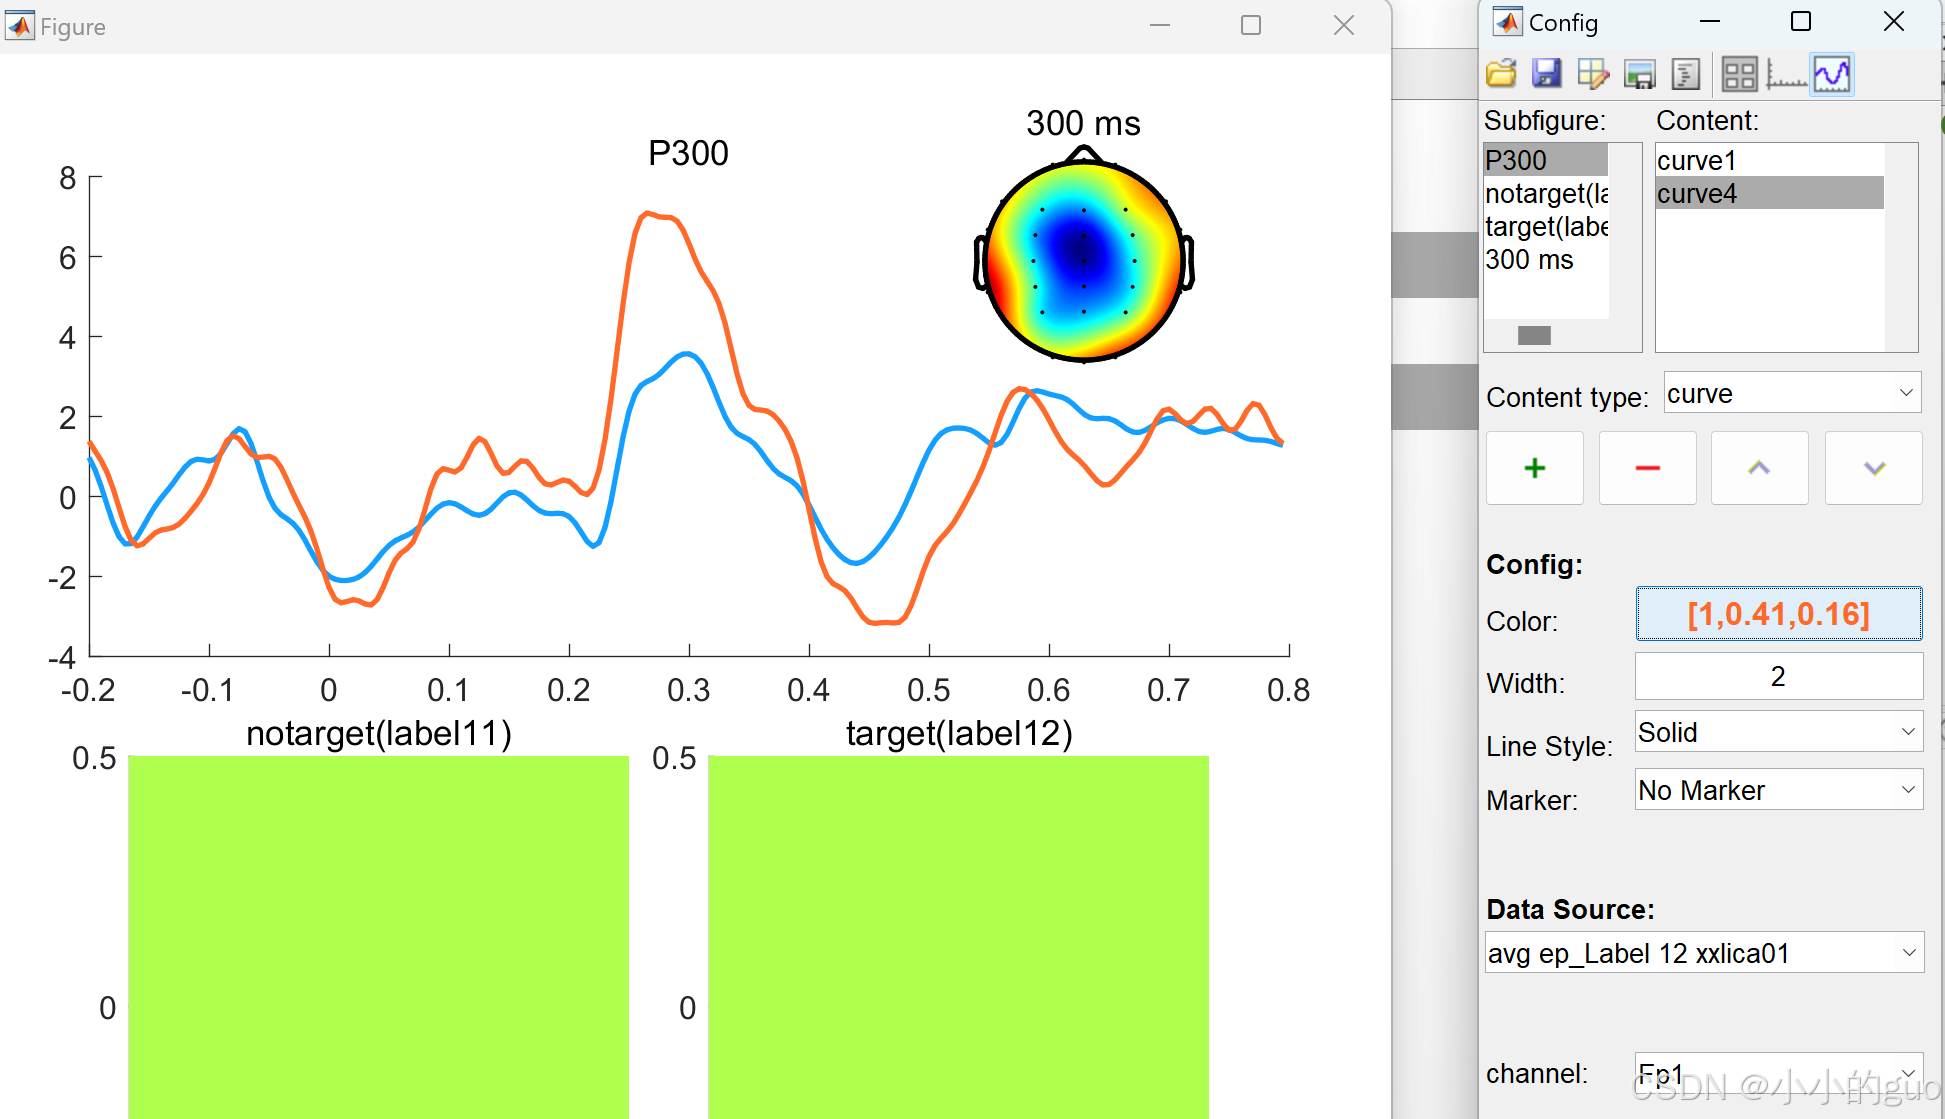
Task: Open the edit layout grid-with-pencil tool
Action: [1593, 74]
